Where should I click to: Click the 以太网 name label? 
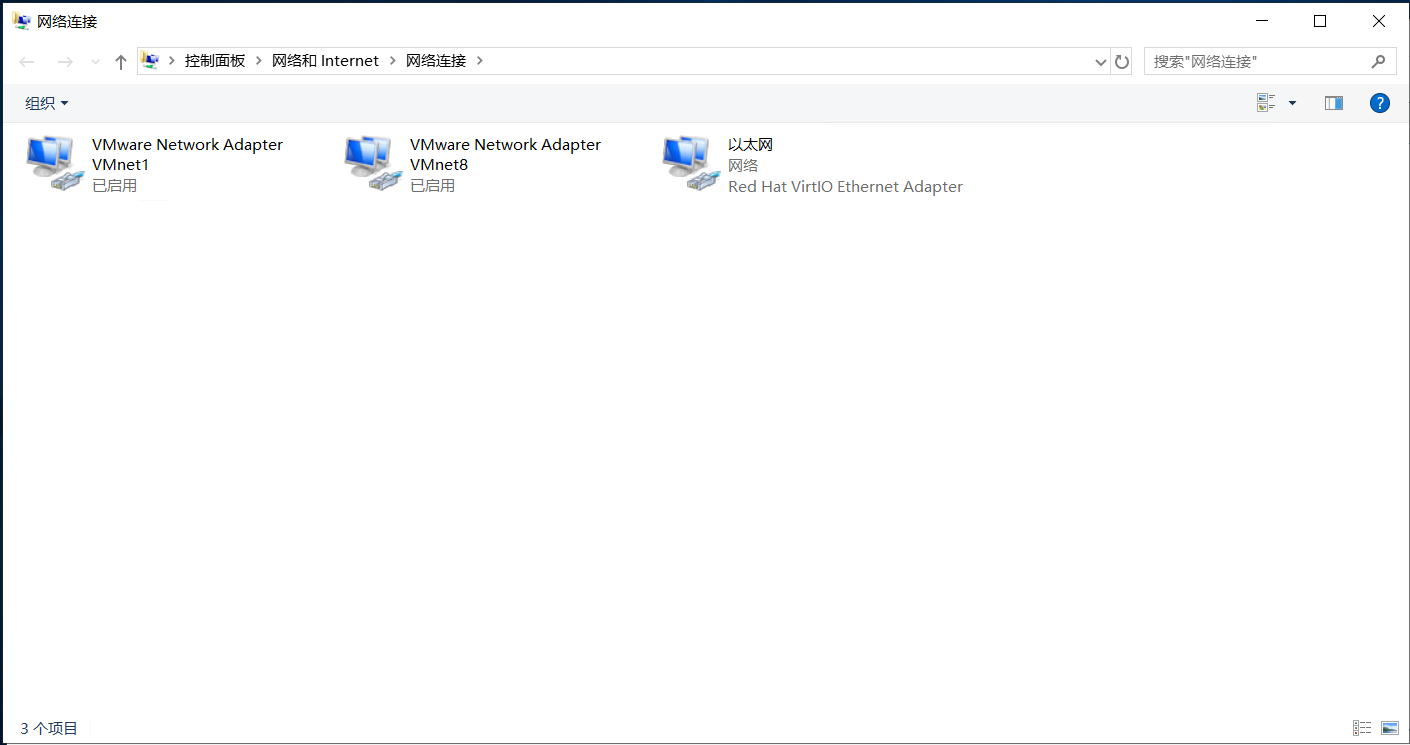750,145
